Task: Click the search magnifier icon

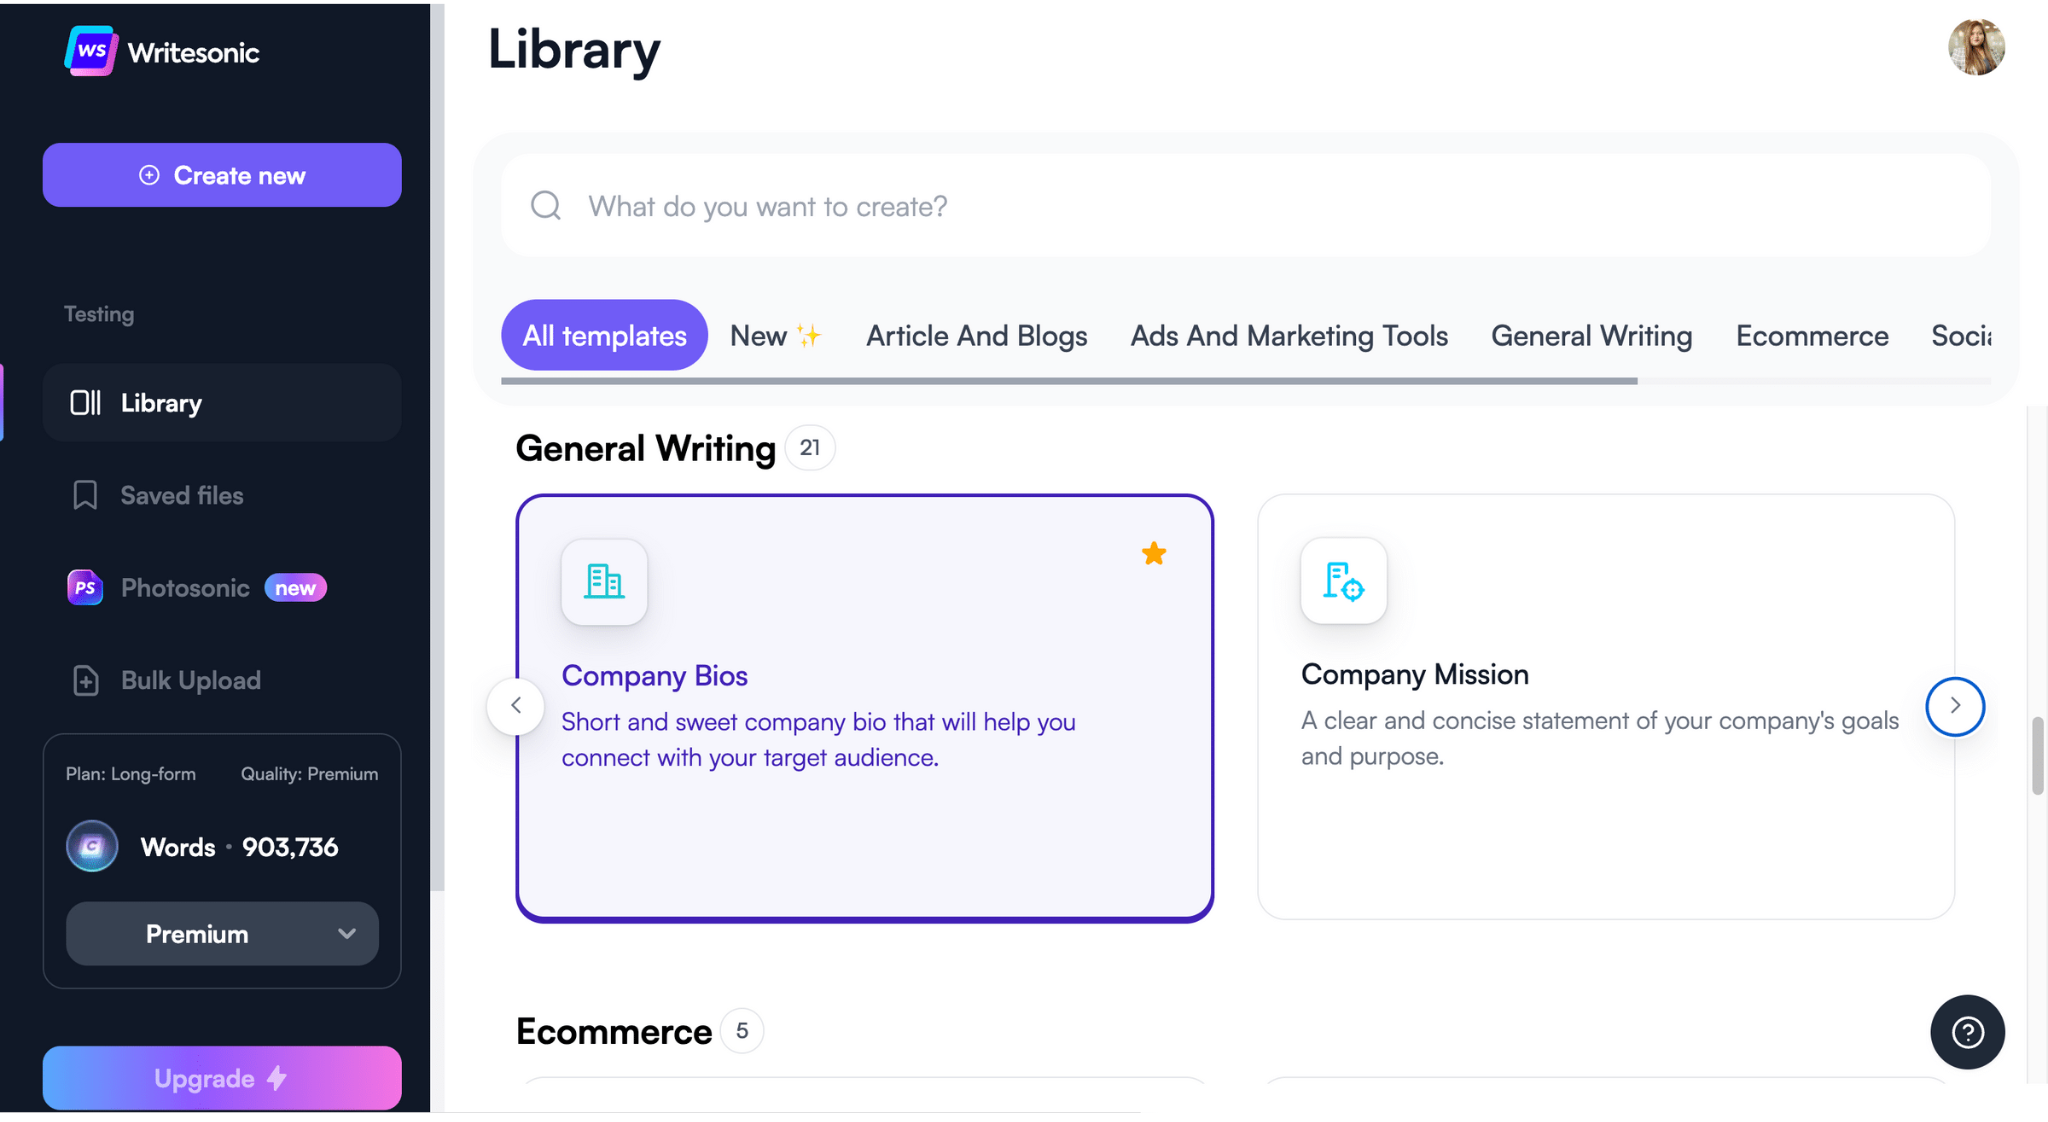Action: [546, 206]
